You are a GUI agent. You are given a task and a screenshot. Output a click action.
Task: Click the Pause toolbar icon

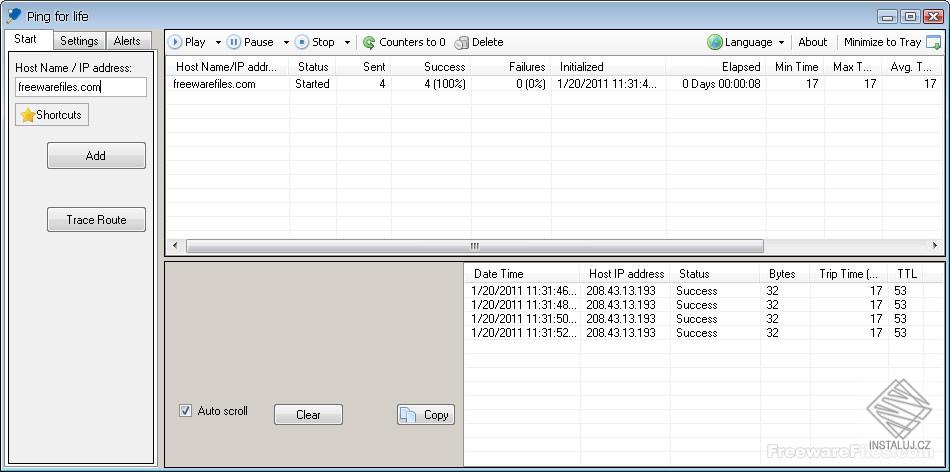233,42
